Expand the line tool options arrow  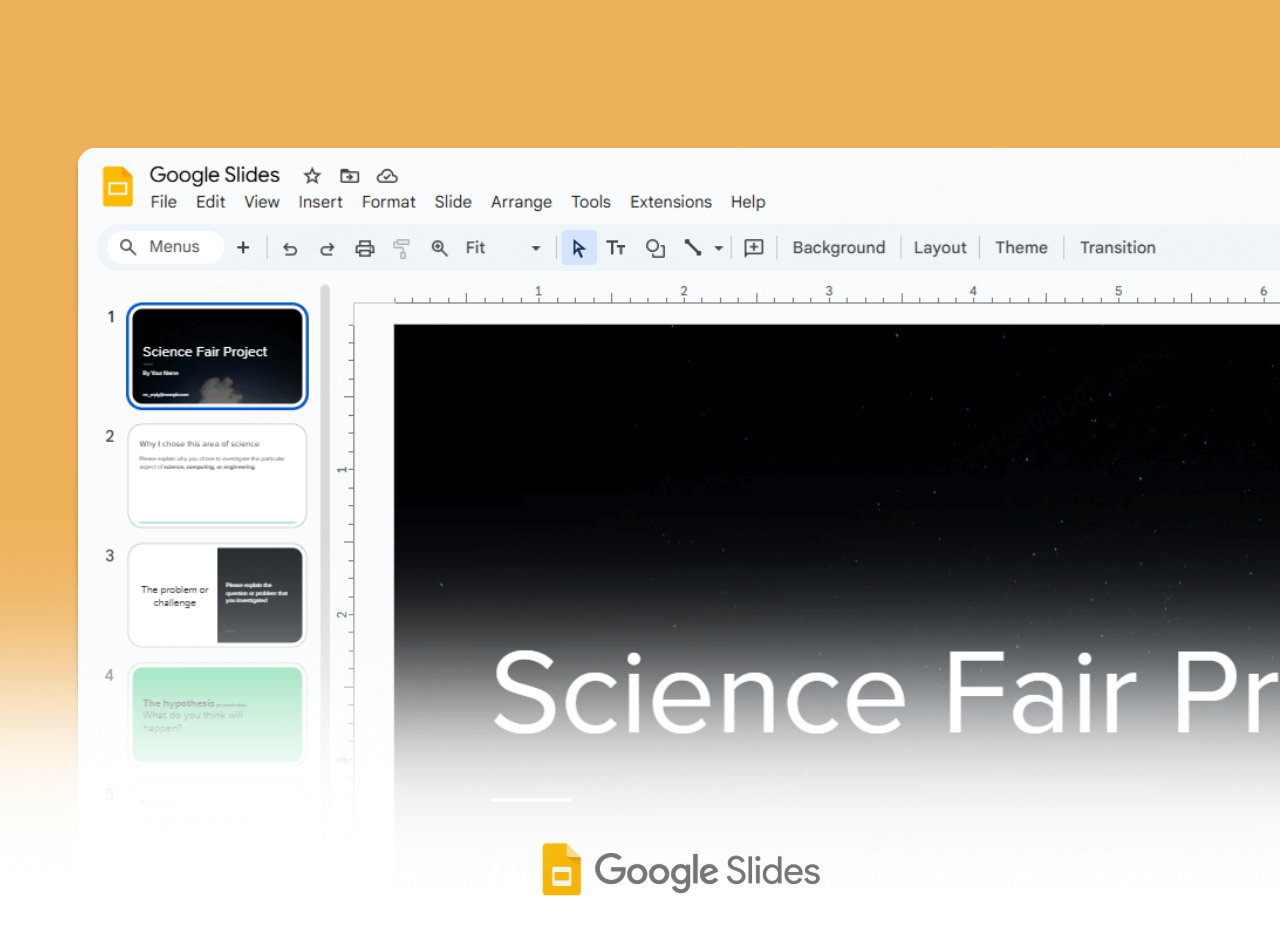(x=717, y=247)
